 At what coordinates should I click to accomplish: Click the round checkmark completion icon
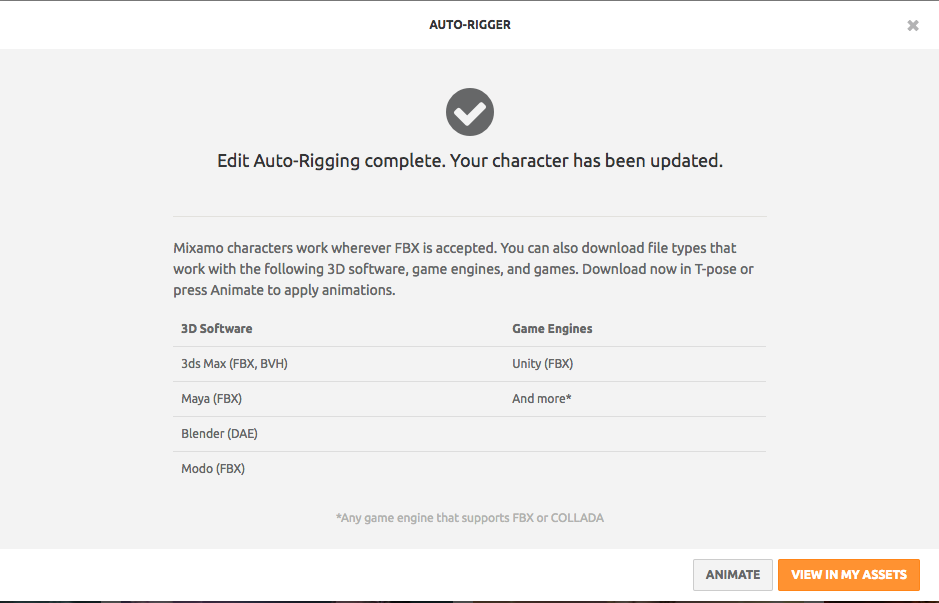(469, 112)
